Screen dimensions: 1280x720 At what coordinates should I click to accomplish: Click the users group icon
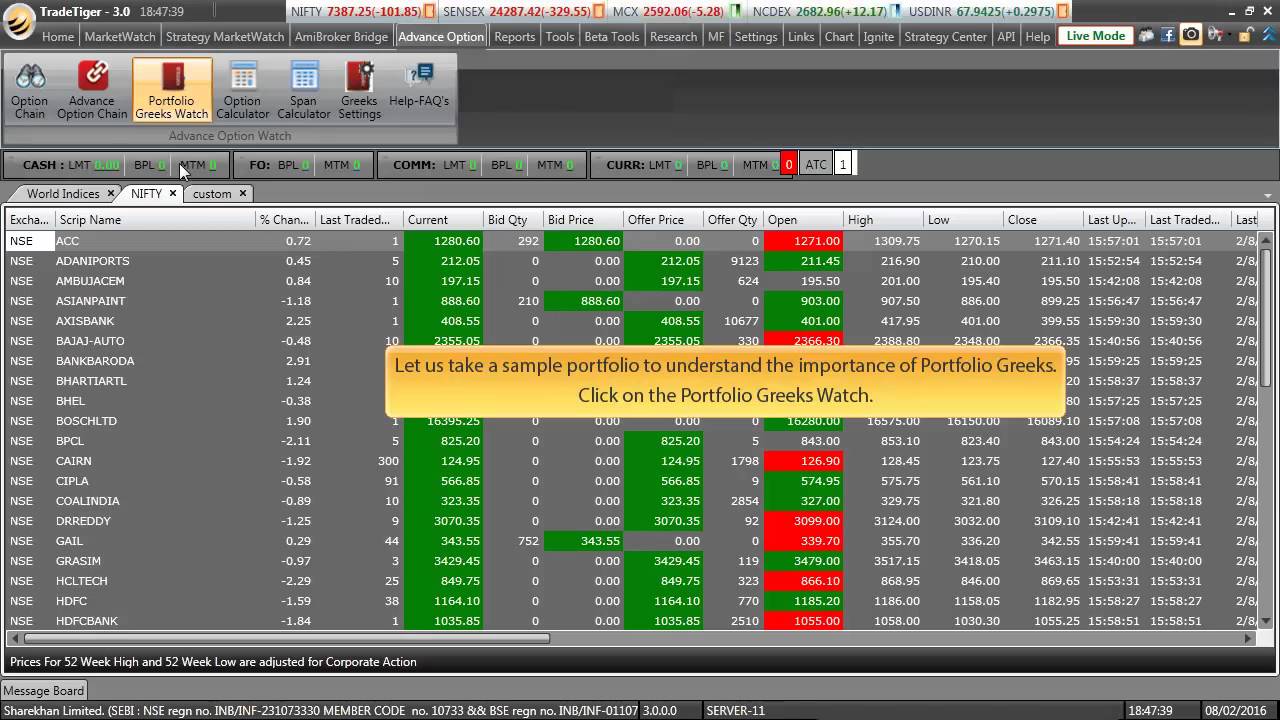click(x=1146, y=35)
